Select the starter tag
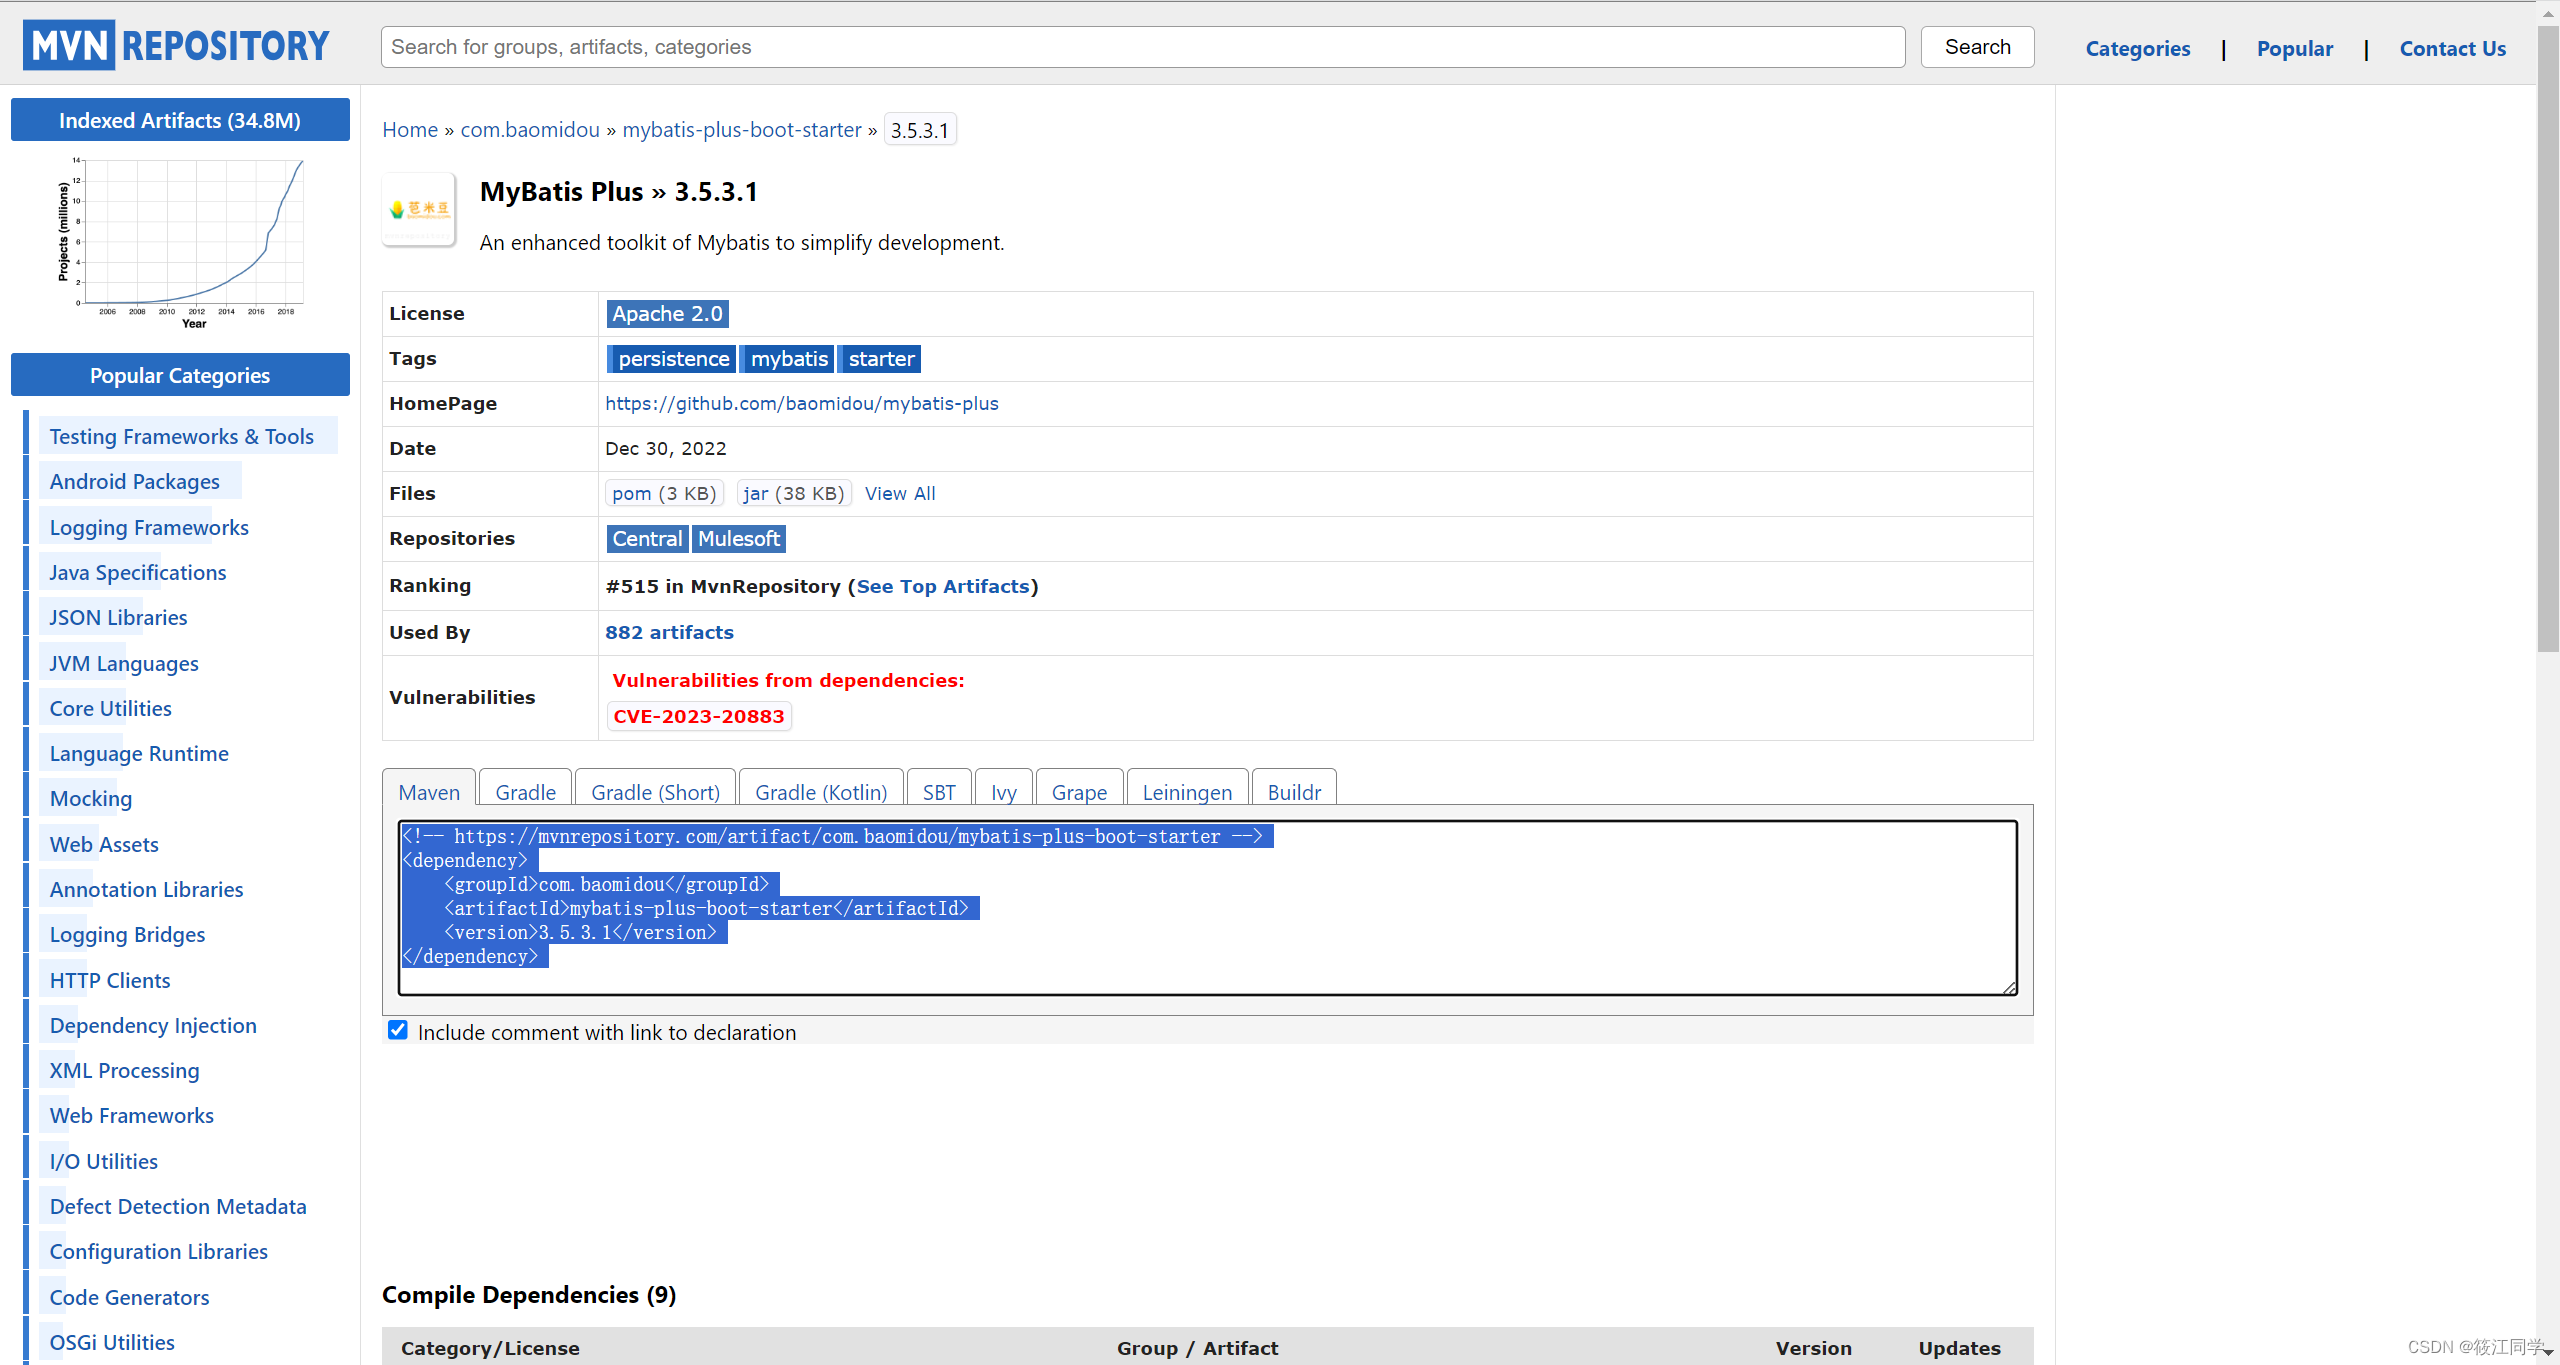Screen dimensions: 2560x1365 [x=880, y=359]
